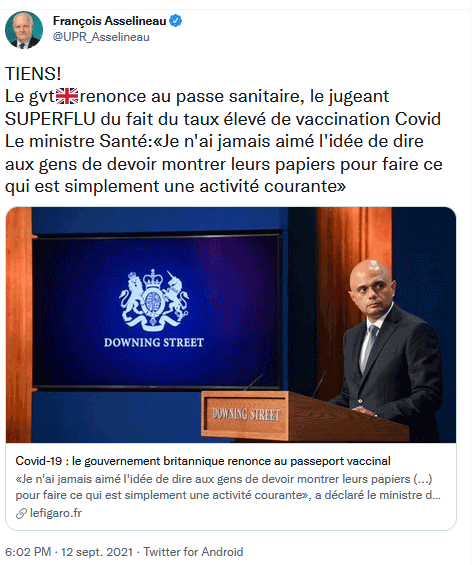Click the link chain icon beside lefigaro.fr
Viewport: 475px width, 565px height.
click(21, 513)
